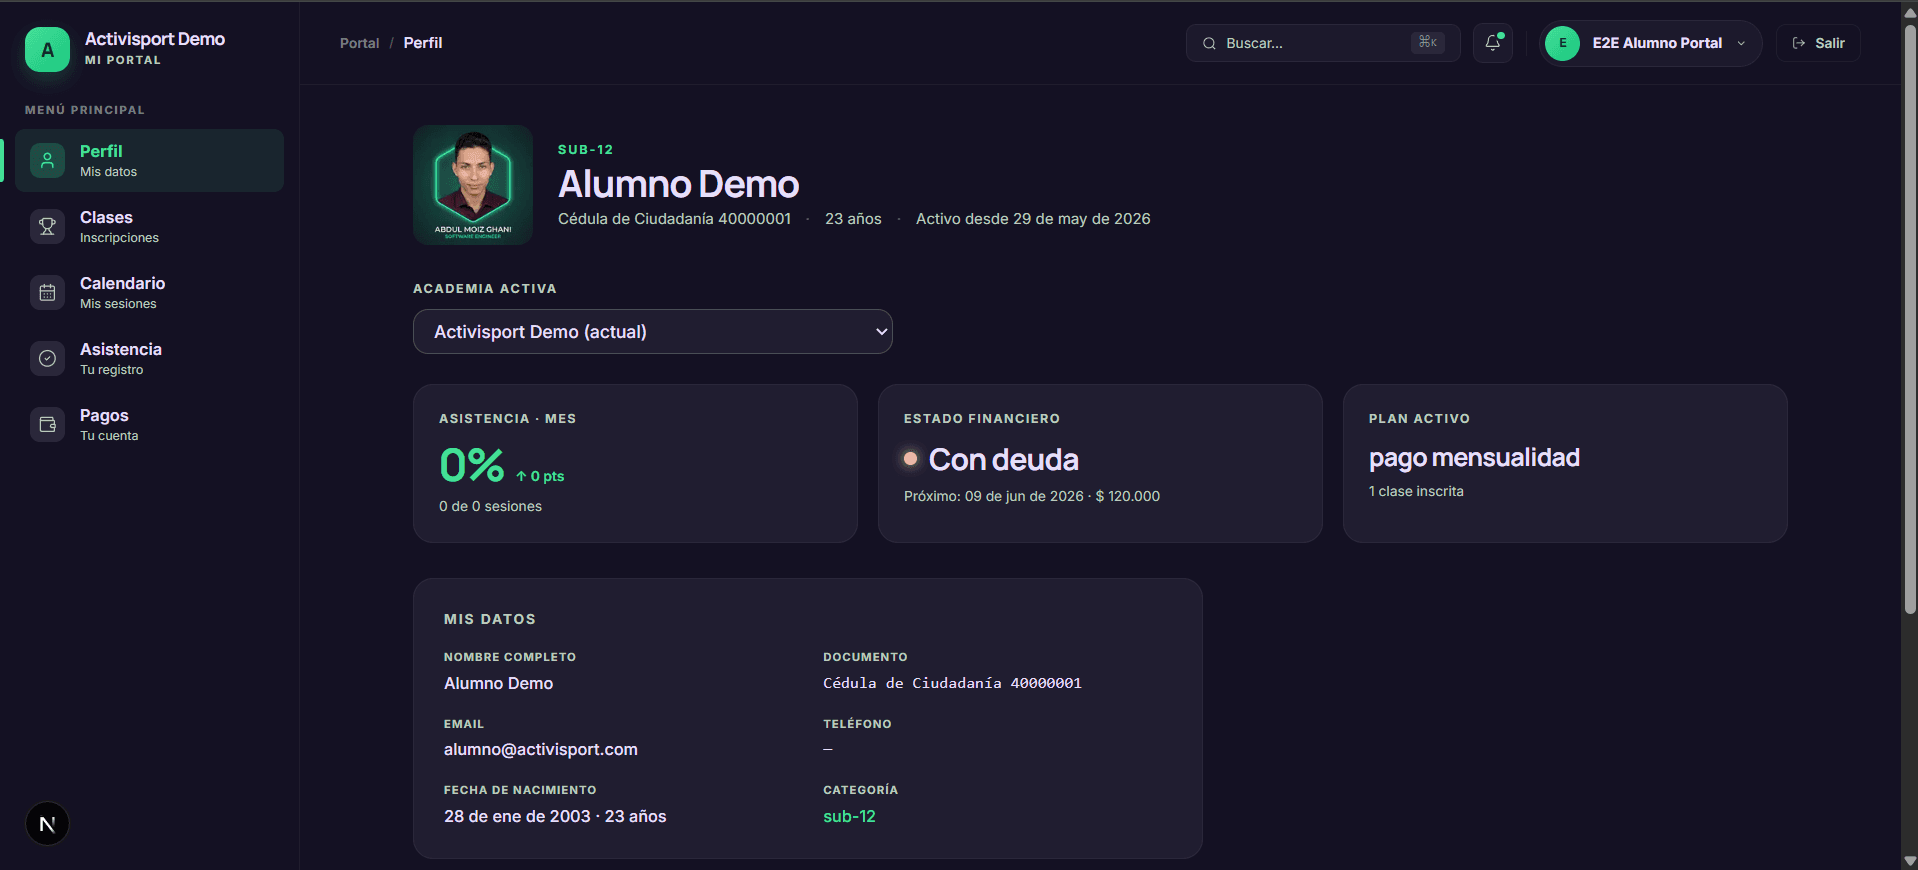
Task: Click the 0 pts up-arrow indicator
Action: point(540,476)
